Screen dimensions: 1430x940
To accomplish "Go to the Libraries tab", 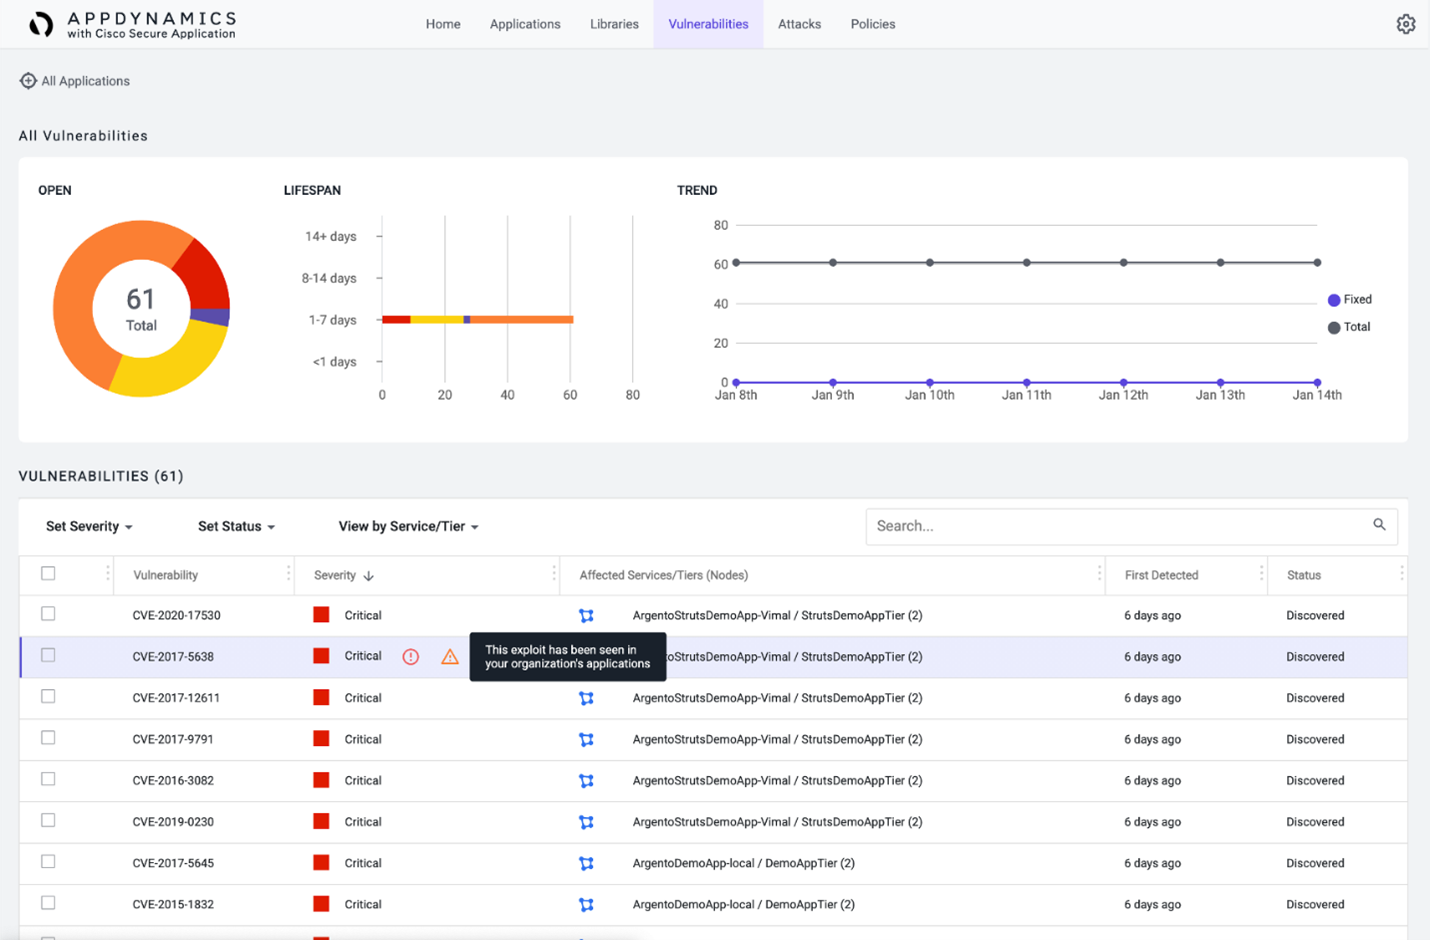I will [x=614, y=24].
